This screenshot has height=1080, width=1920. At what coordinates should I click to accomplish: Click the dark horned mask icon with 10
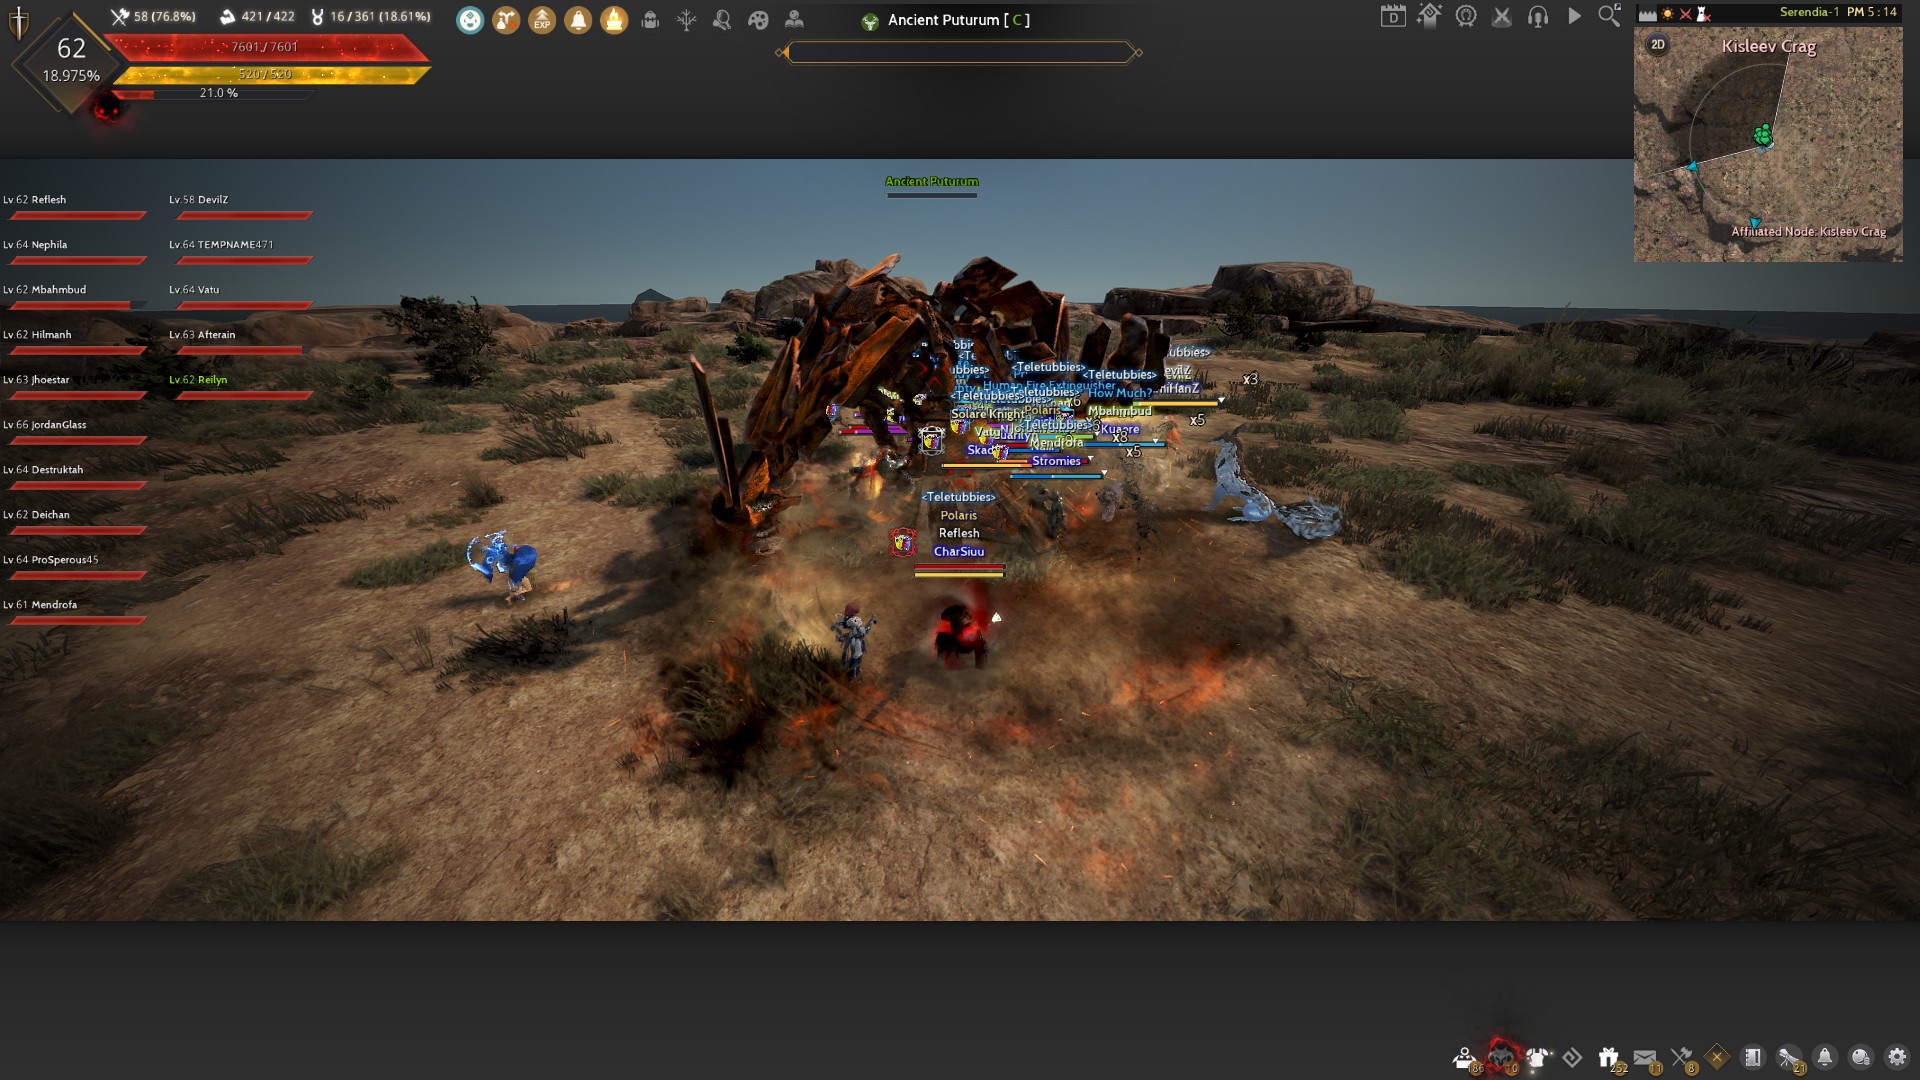1502,1056
